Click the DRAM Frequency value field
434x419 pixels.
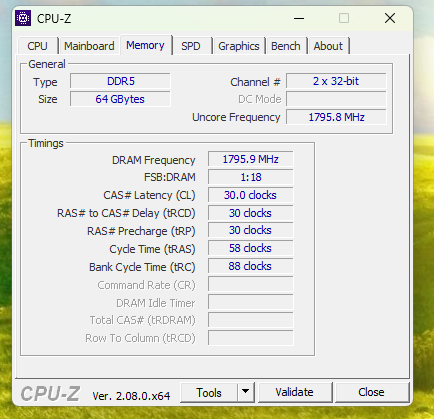click(251, 159)
